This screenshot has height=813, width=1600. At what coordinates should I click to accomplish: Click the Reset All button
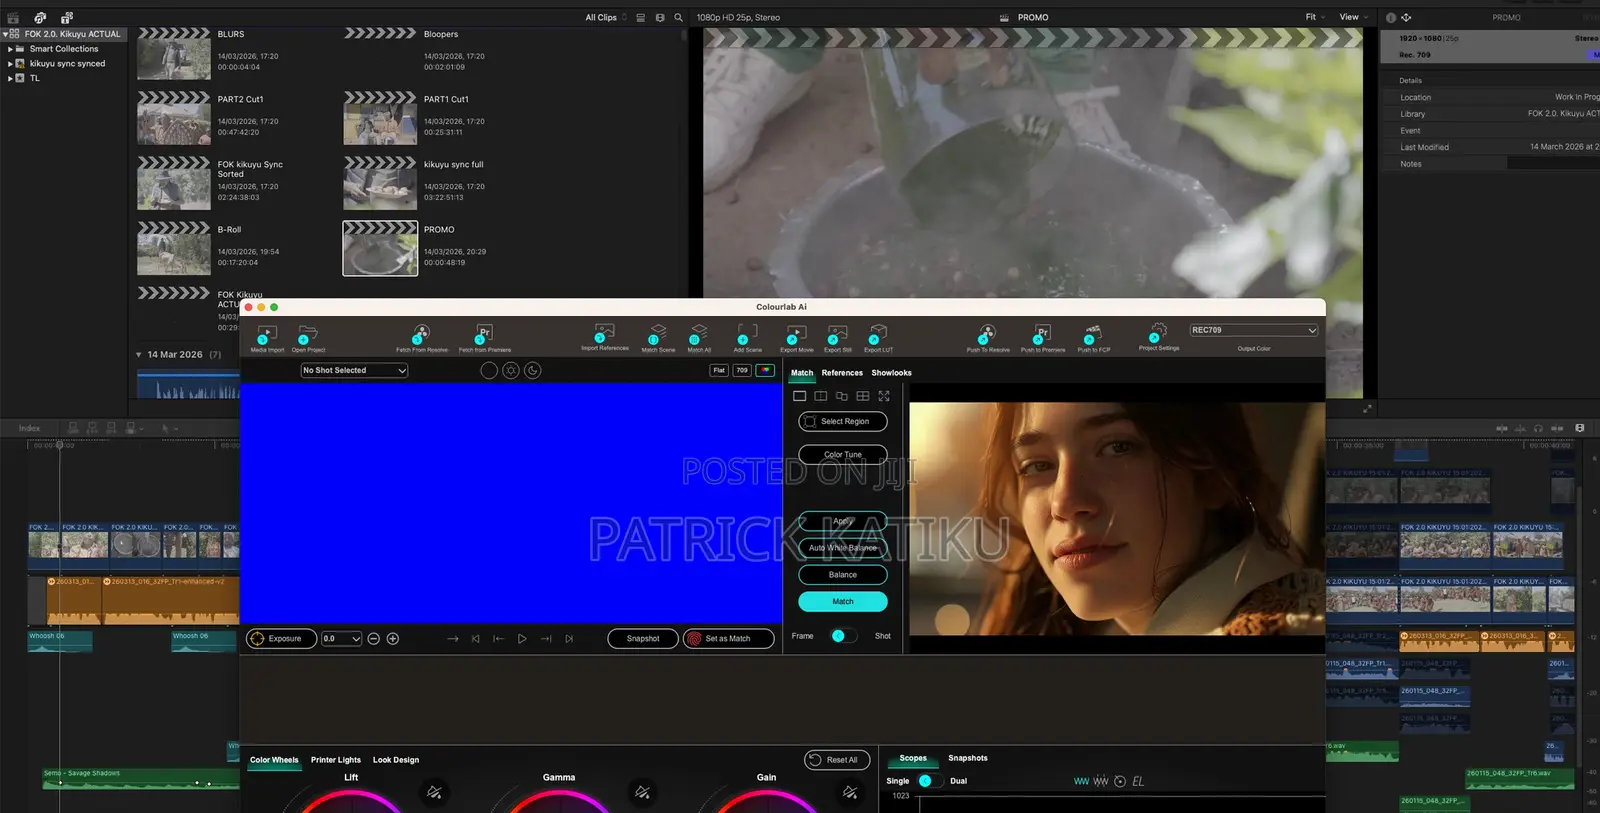[838, 760]
